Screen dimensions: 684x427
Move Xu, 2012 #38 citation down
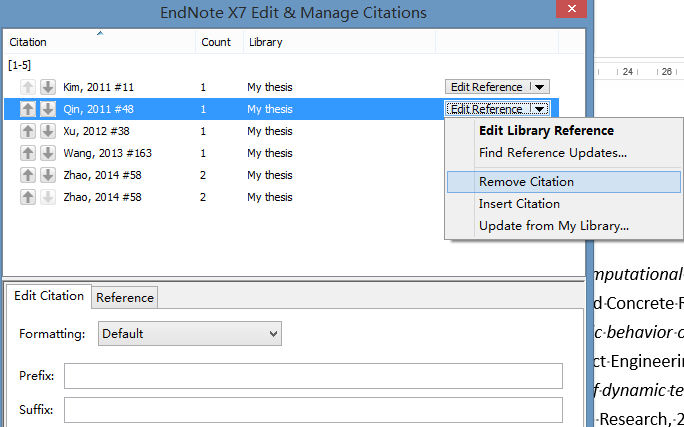(48, 131)
